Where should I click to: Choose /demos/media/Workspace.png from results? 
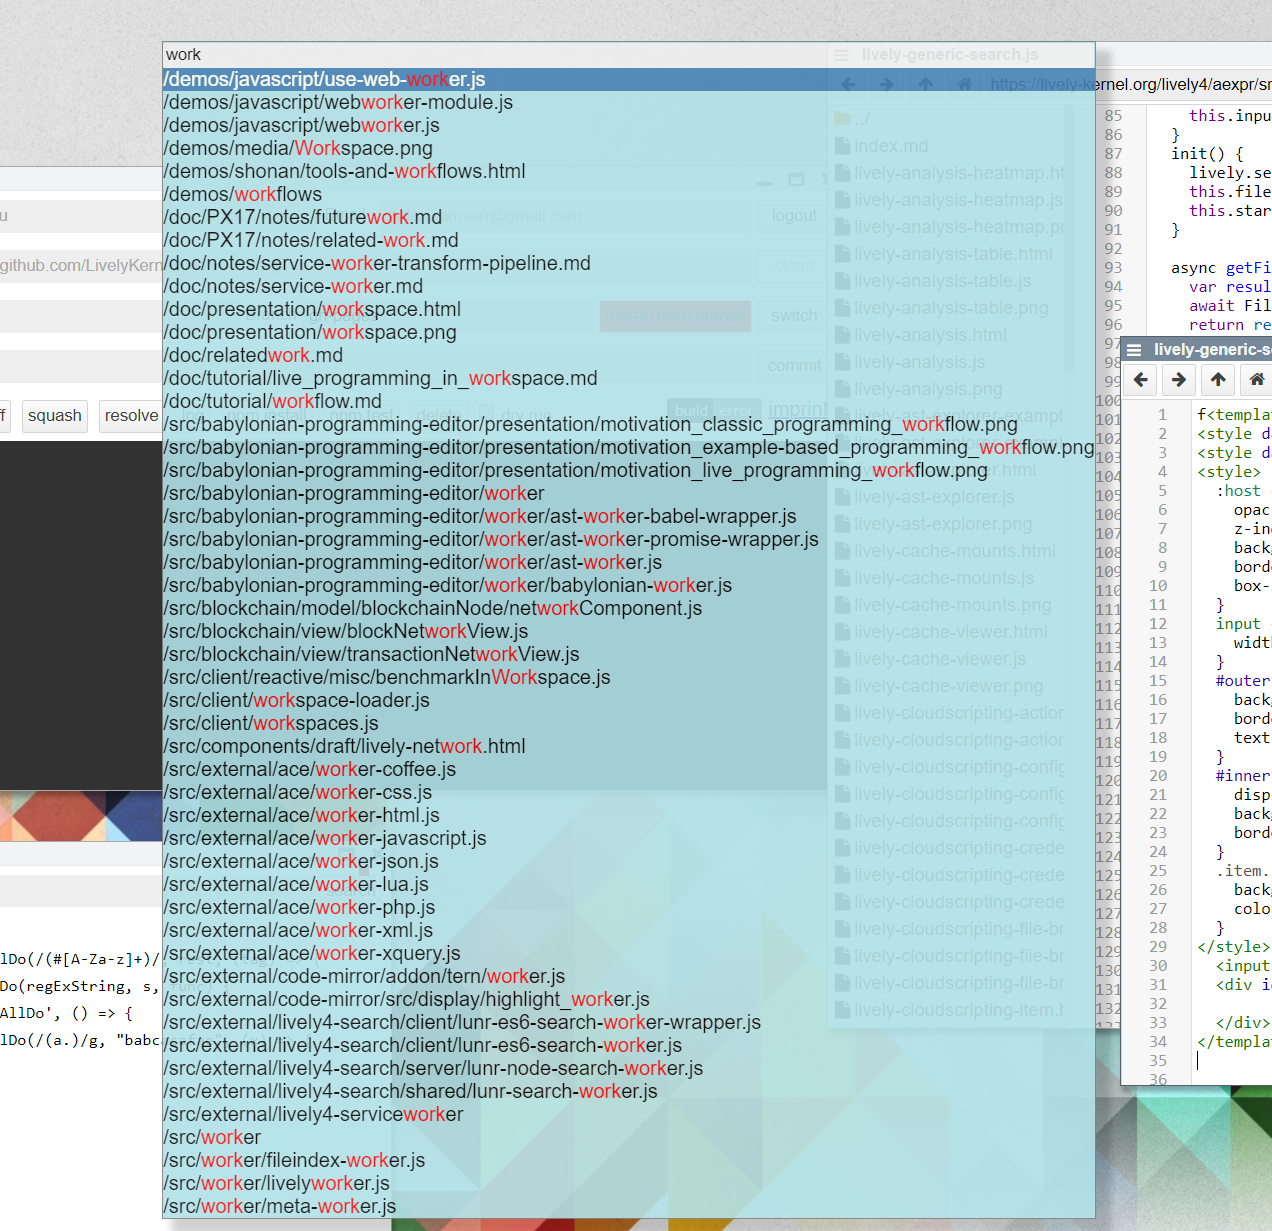click(x=298, y=149)
